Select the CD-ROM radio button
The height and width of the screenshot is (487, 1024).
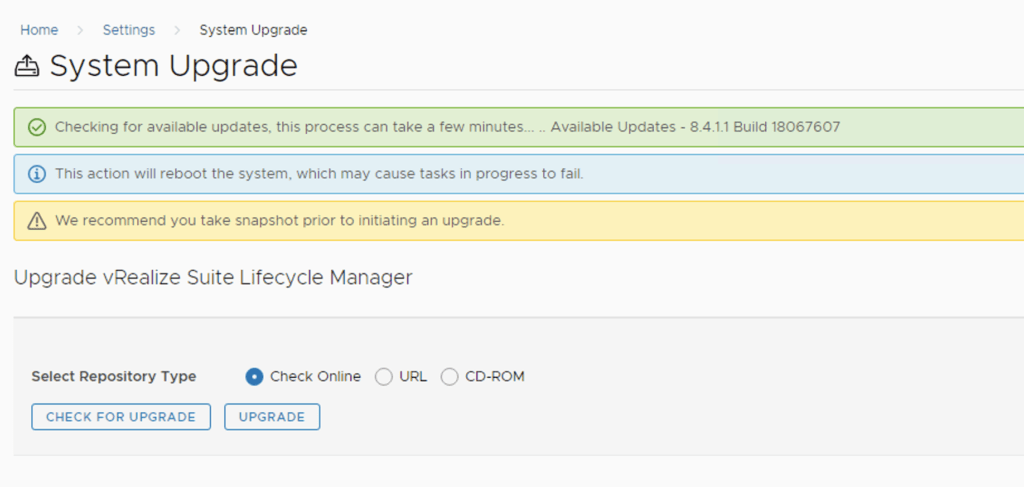pos(449,377)
